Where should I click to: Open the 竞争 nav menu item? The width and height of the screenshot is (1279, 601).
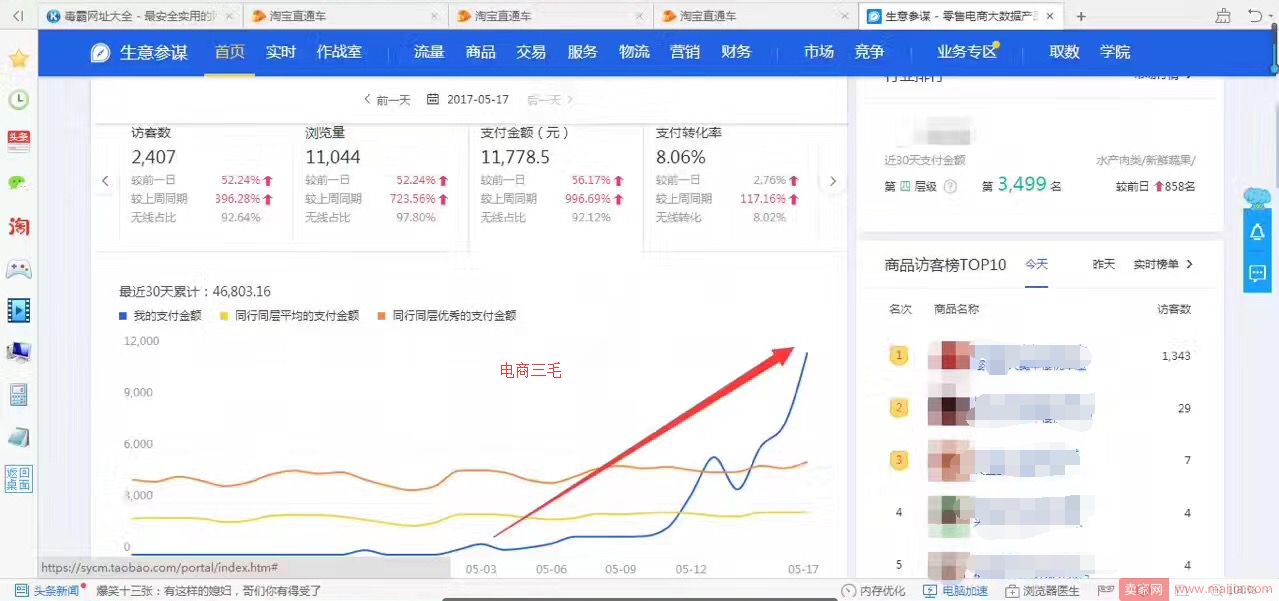click(870, 52)
